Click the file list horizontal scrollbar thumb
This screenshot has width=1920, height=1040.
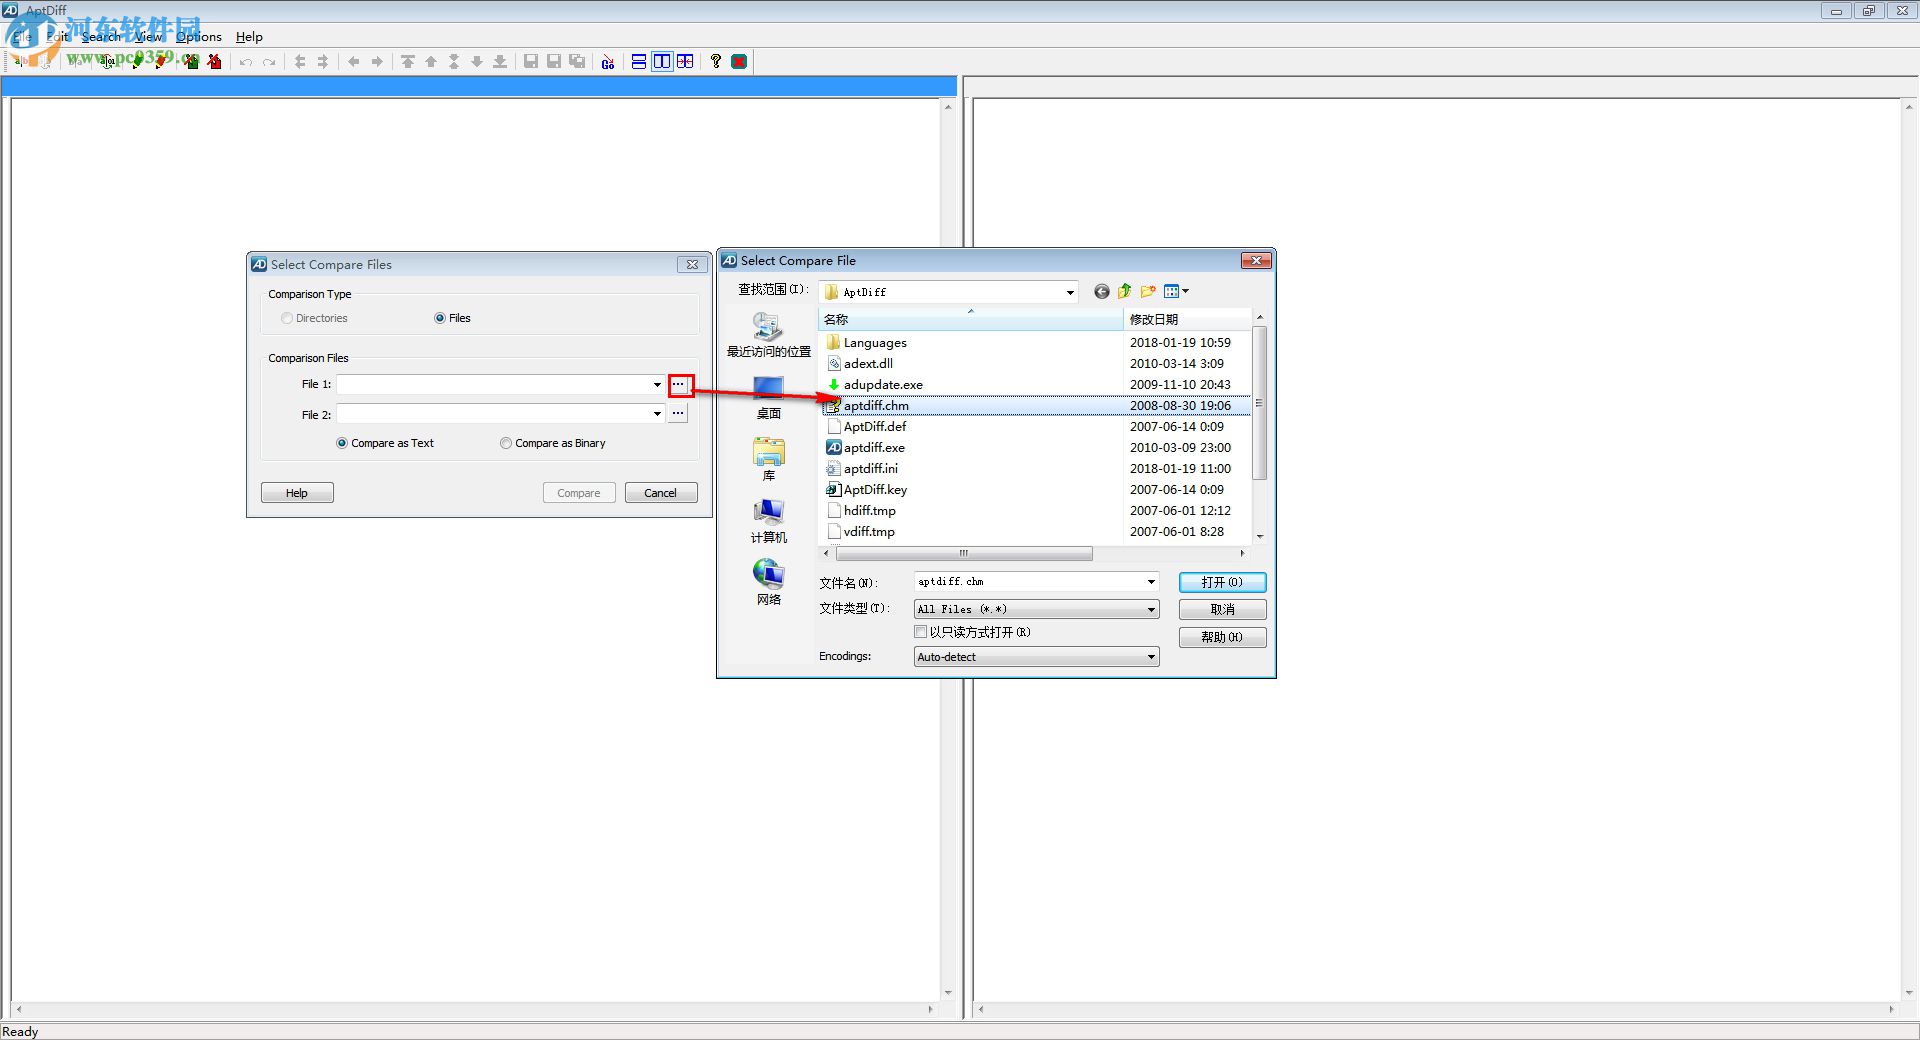click(964, 553)
